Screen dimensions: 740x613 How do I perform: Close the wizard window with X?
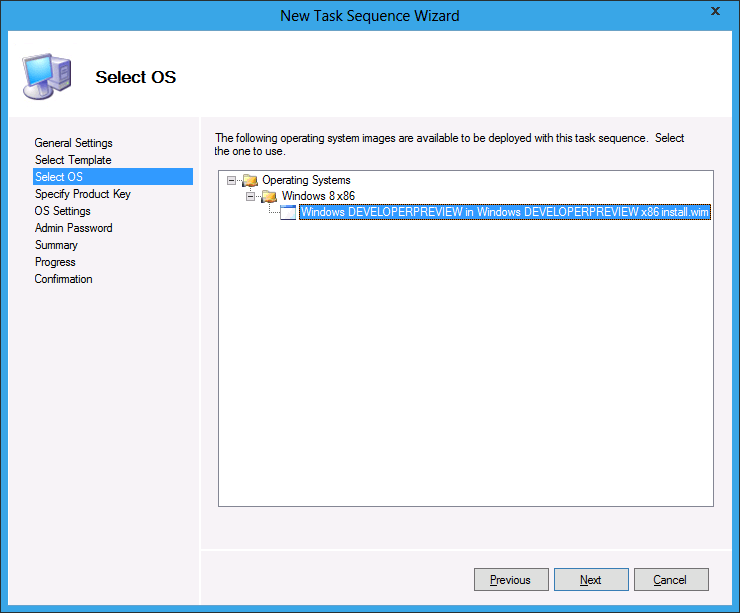pos(715,11)
